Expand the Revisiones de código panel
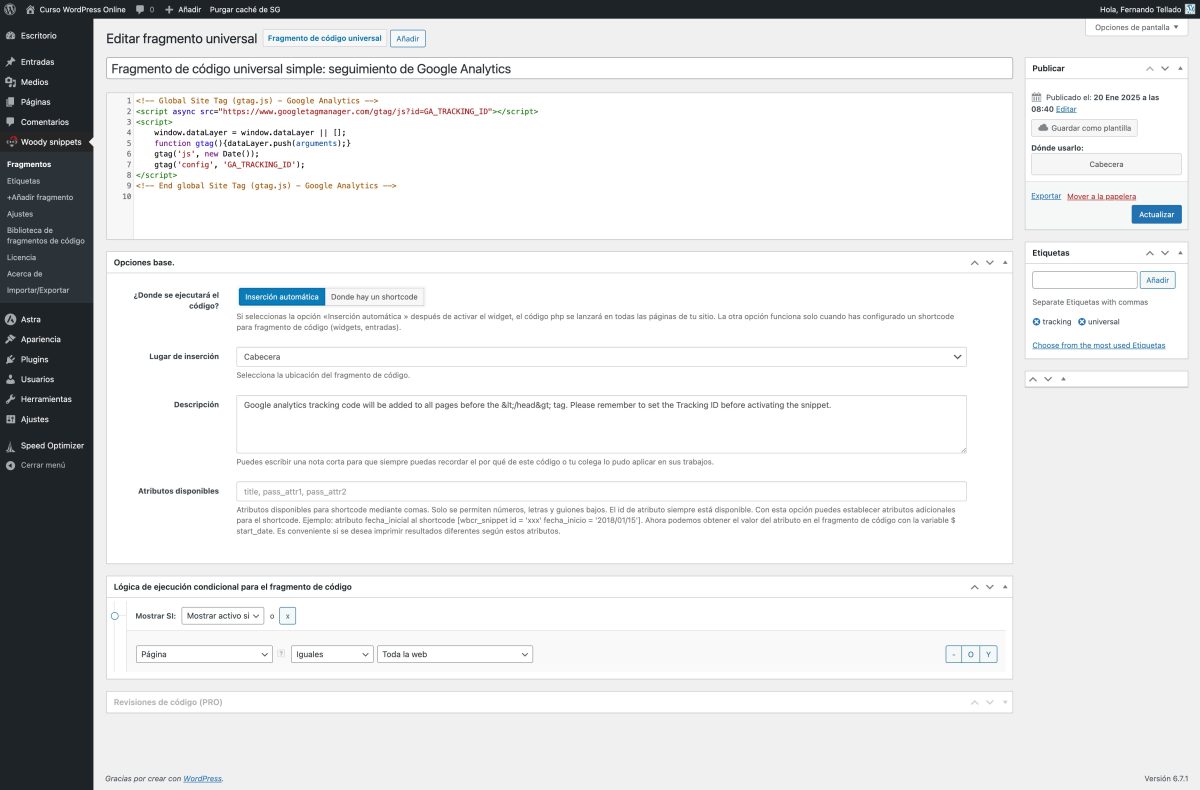Image resolution: width=1200 pixels, height=790 pixels. click(1004, 702)
